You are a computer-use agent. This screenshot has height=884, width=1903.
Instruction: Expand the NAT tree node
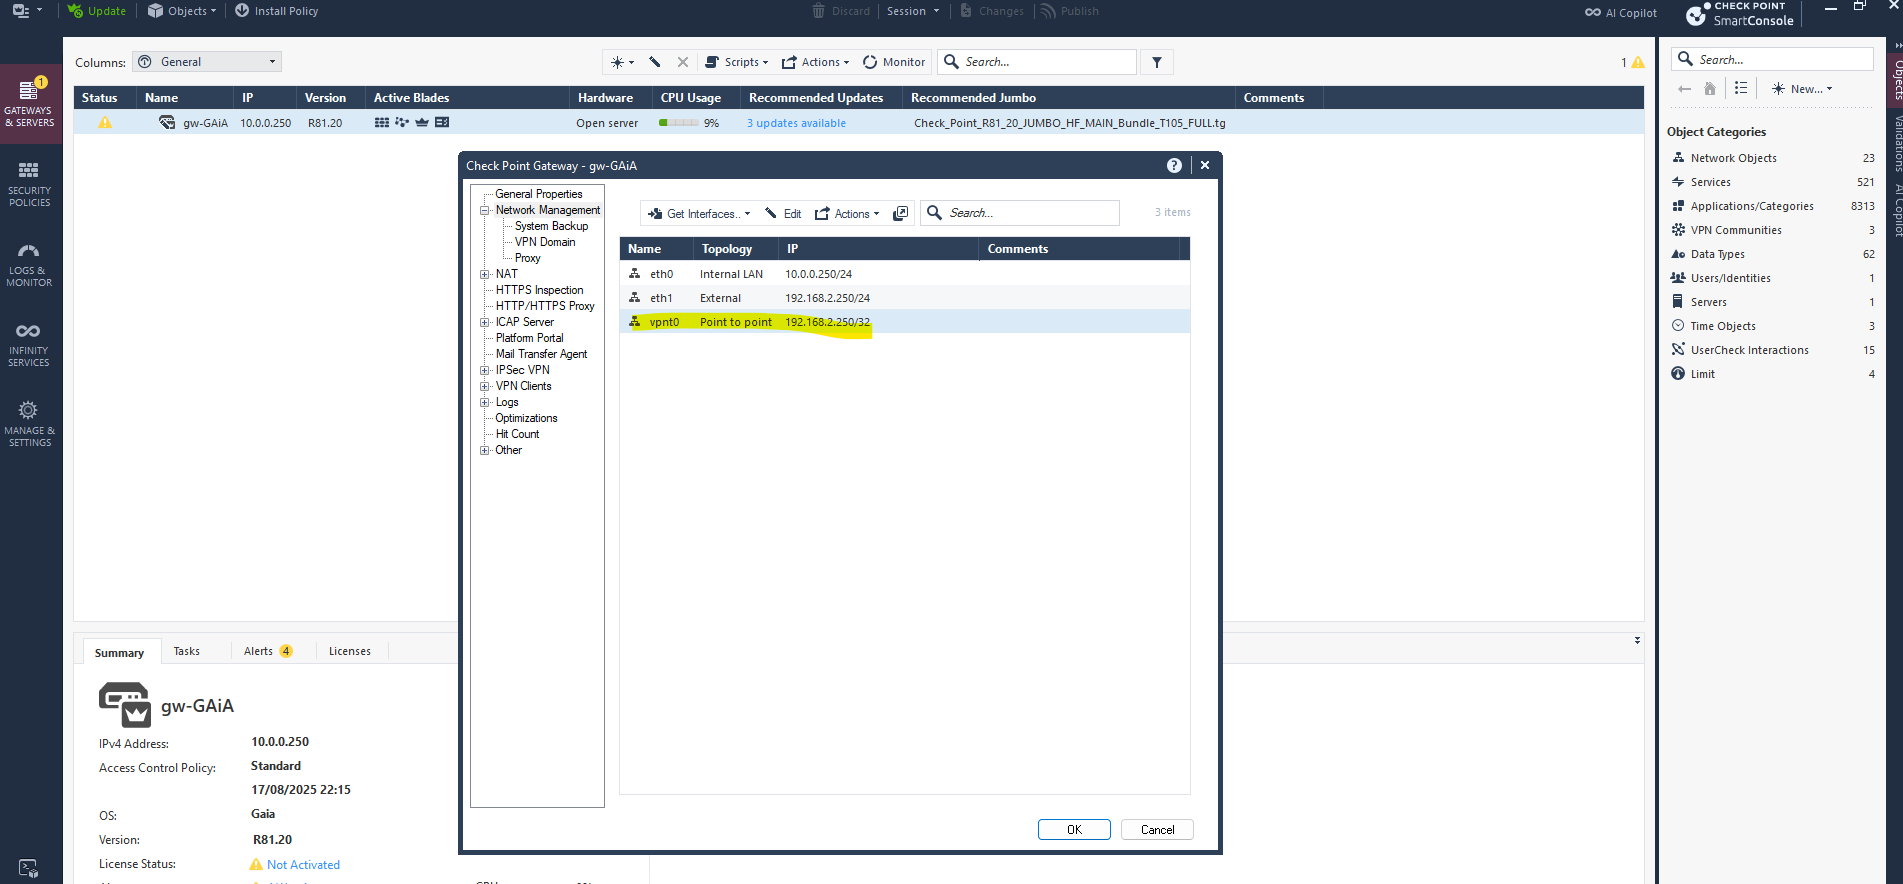(485, 274)
